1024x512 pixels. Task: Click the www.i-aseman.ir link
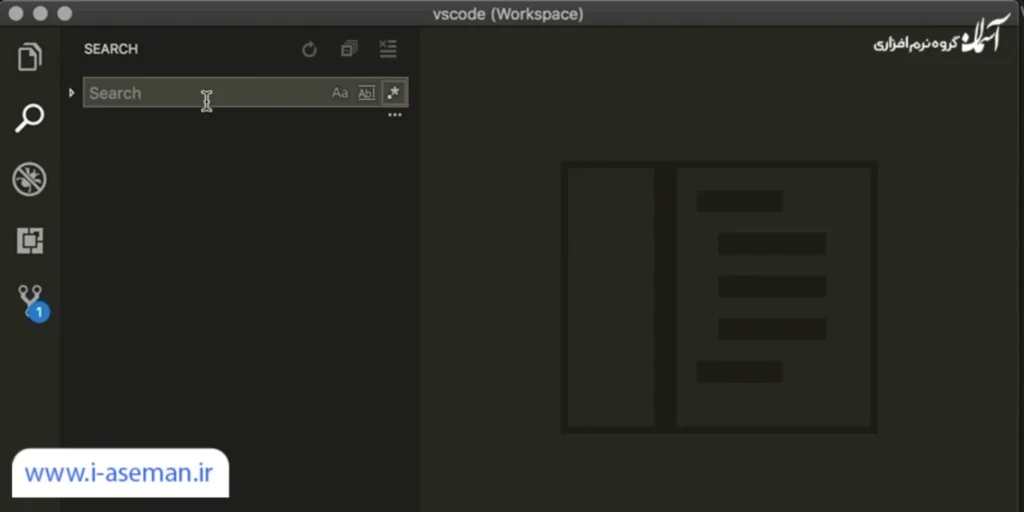click(120, 474)
